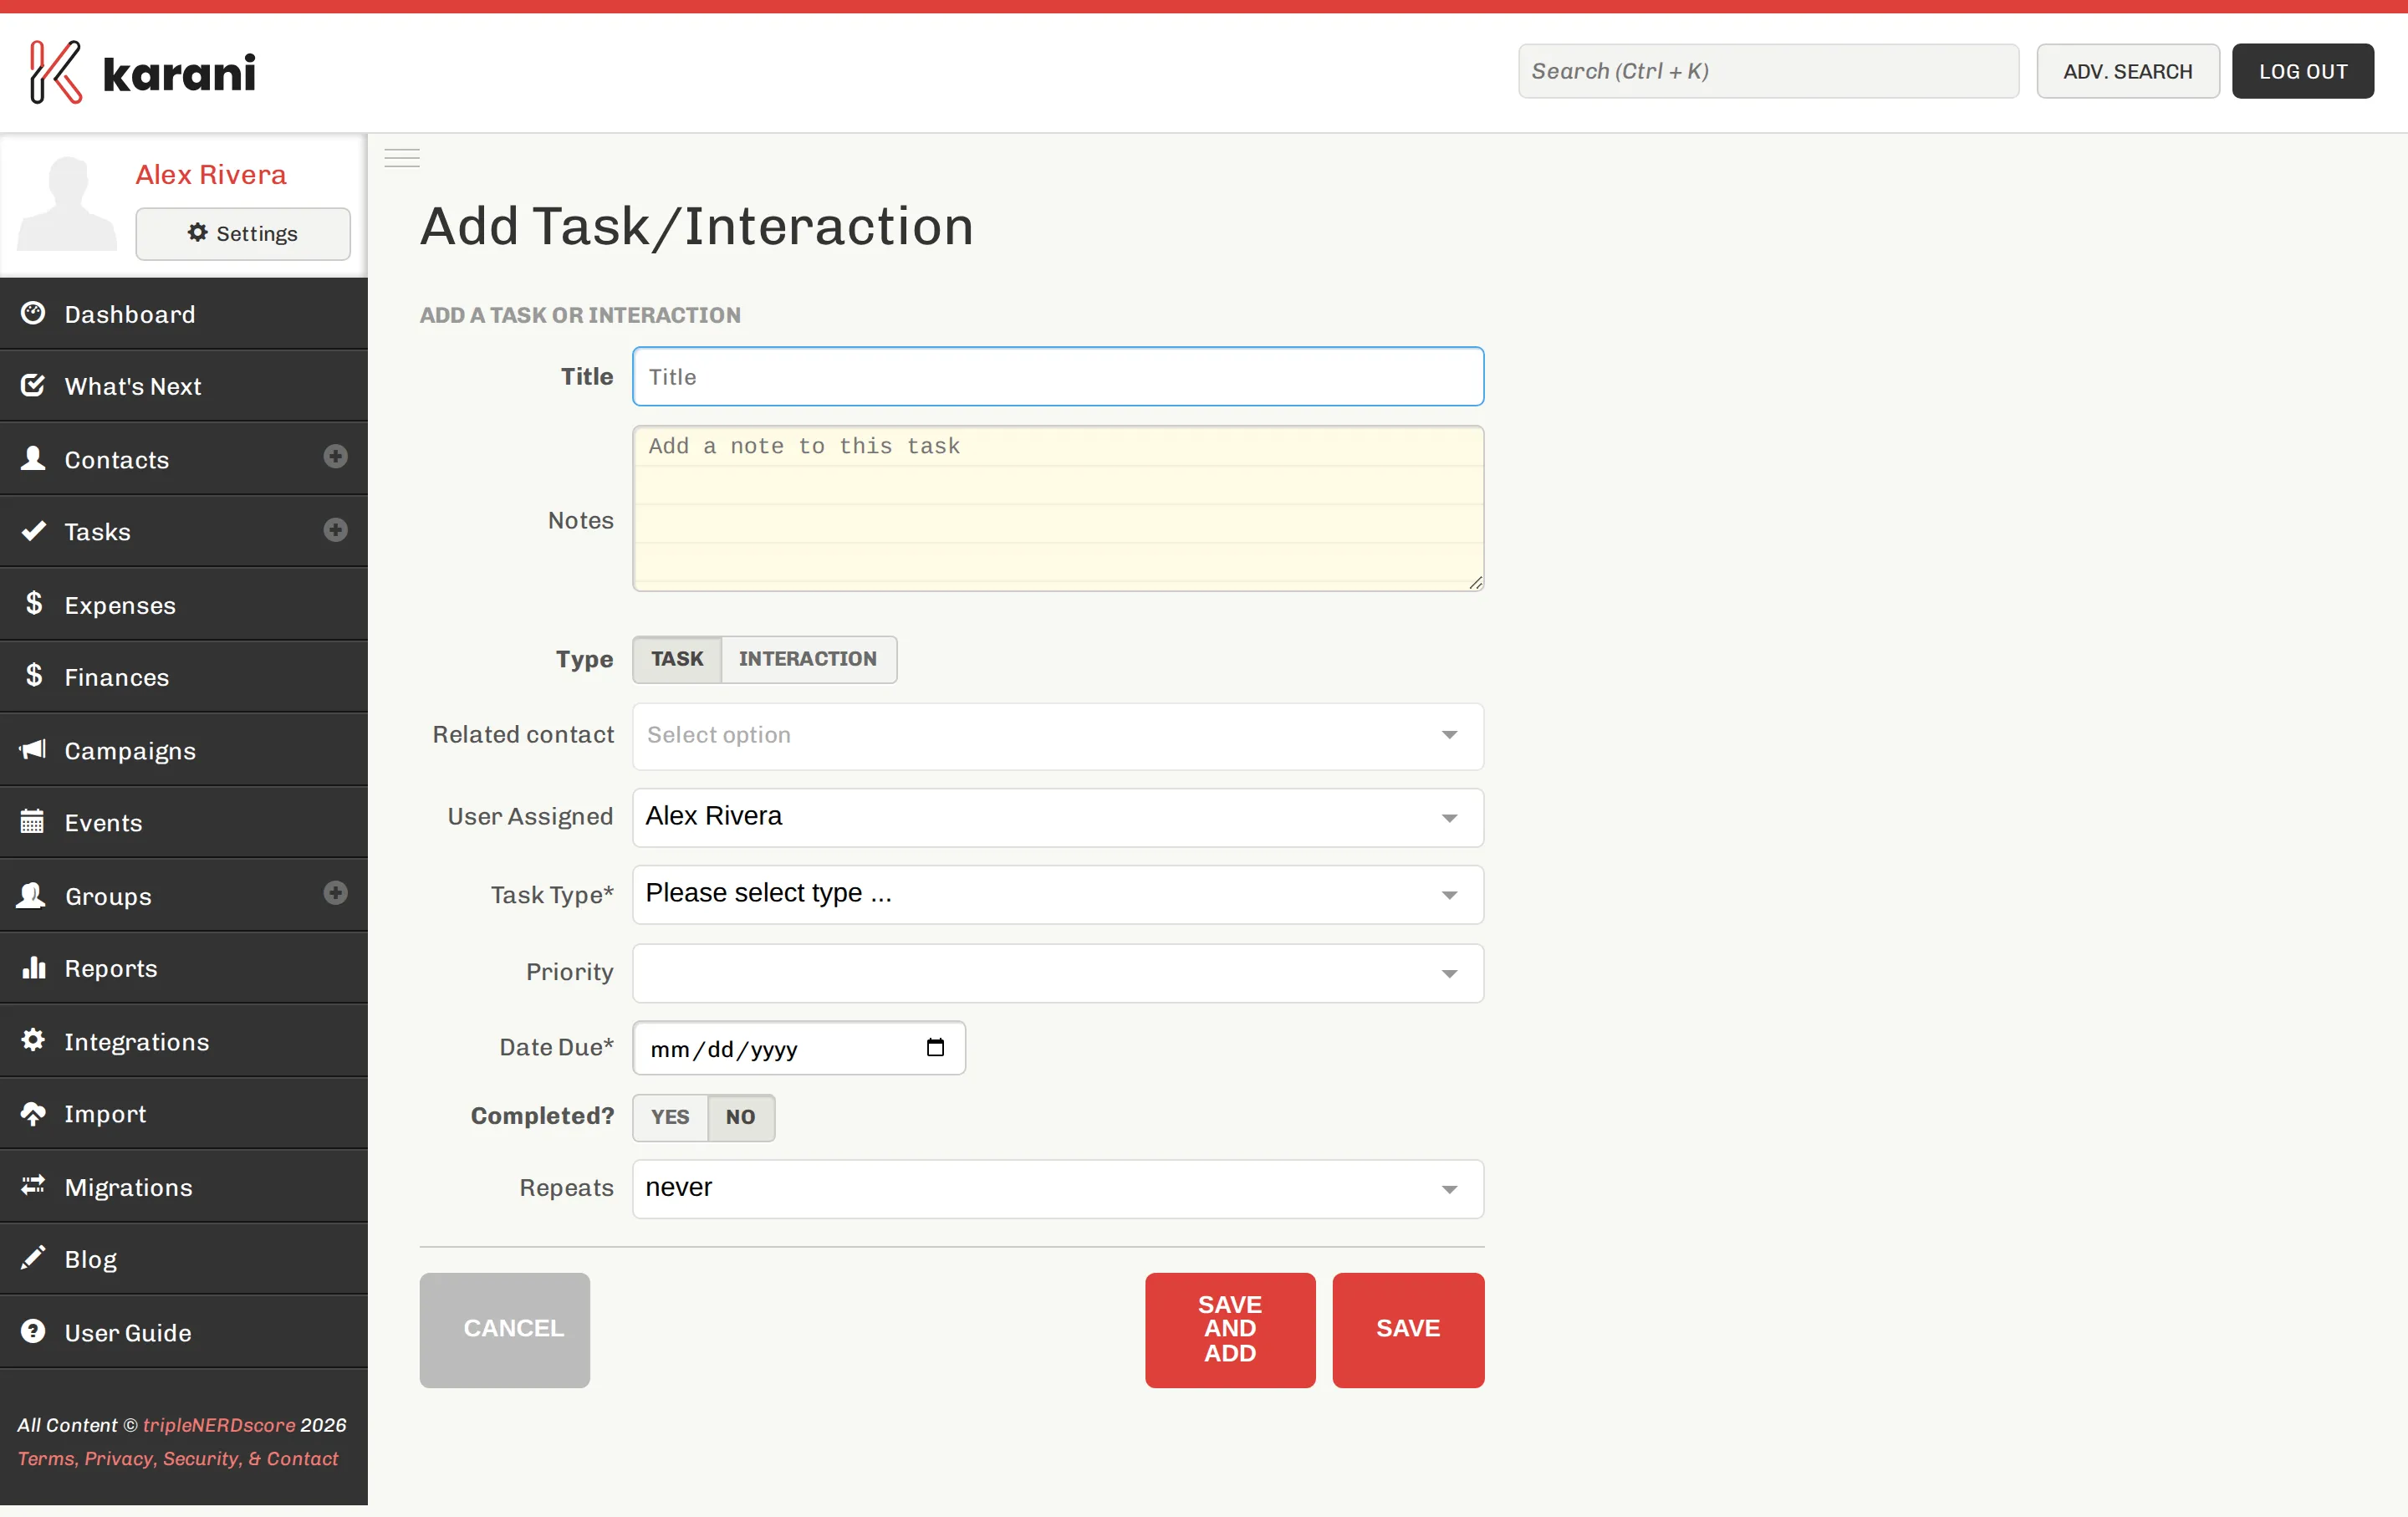This screenshot has height=1517, width=2408.
Task: Click the Dashboard gauge icon
Action: 33,313
